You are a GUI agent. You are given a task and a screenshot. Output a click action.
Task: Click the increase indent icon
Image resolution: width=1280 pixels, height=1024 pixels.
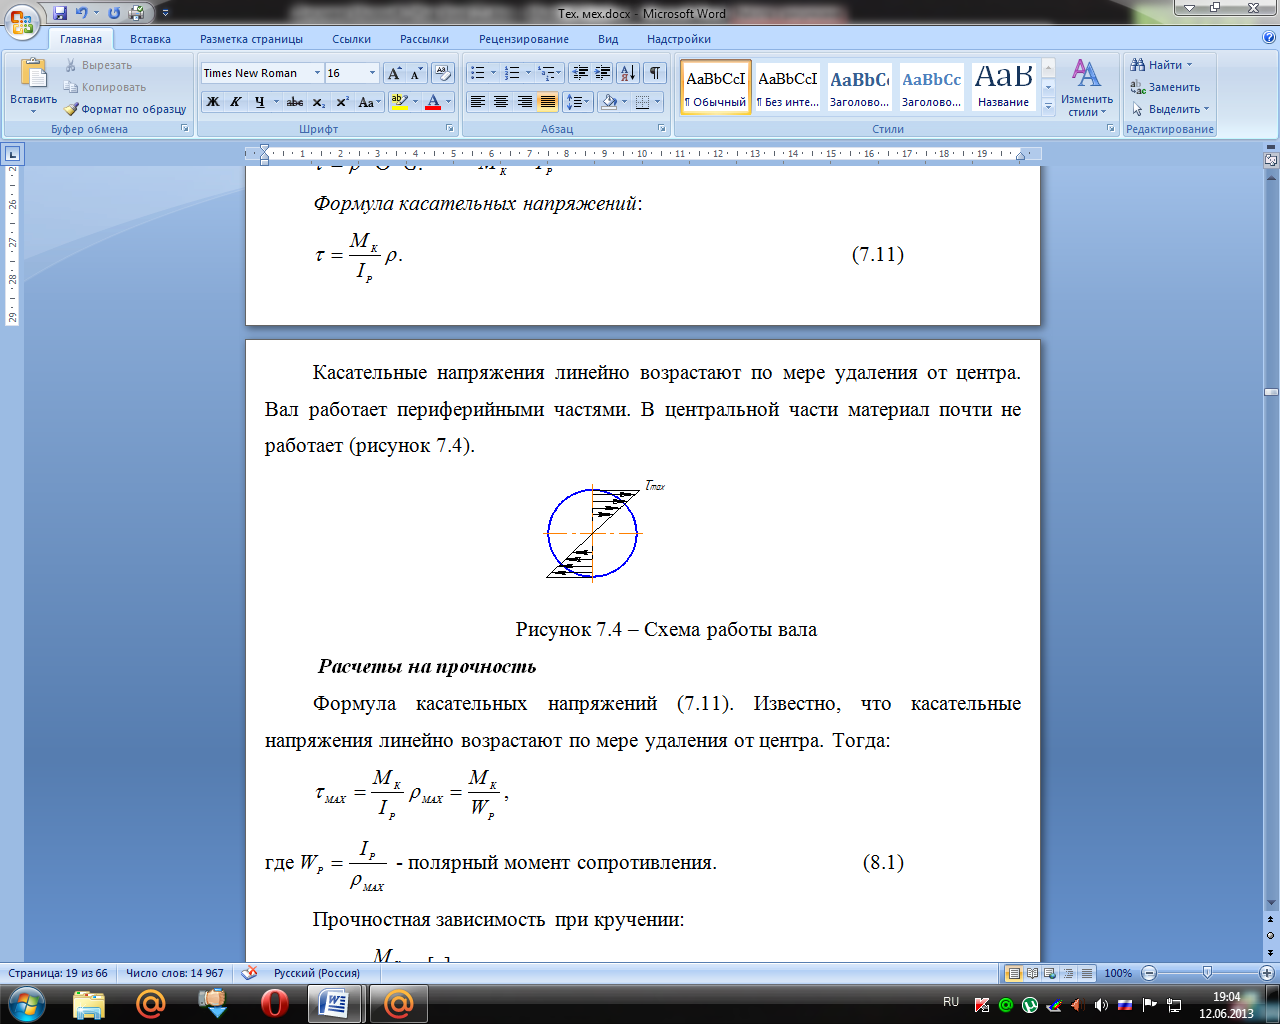[x=603, y=73]
